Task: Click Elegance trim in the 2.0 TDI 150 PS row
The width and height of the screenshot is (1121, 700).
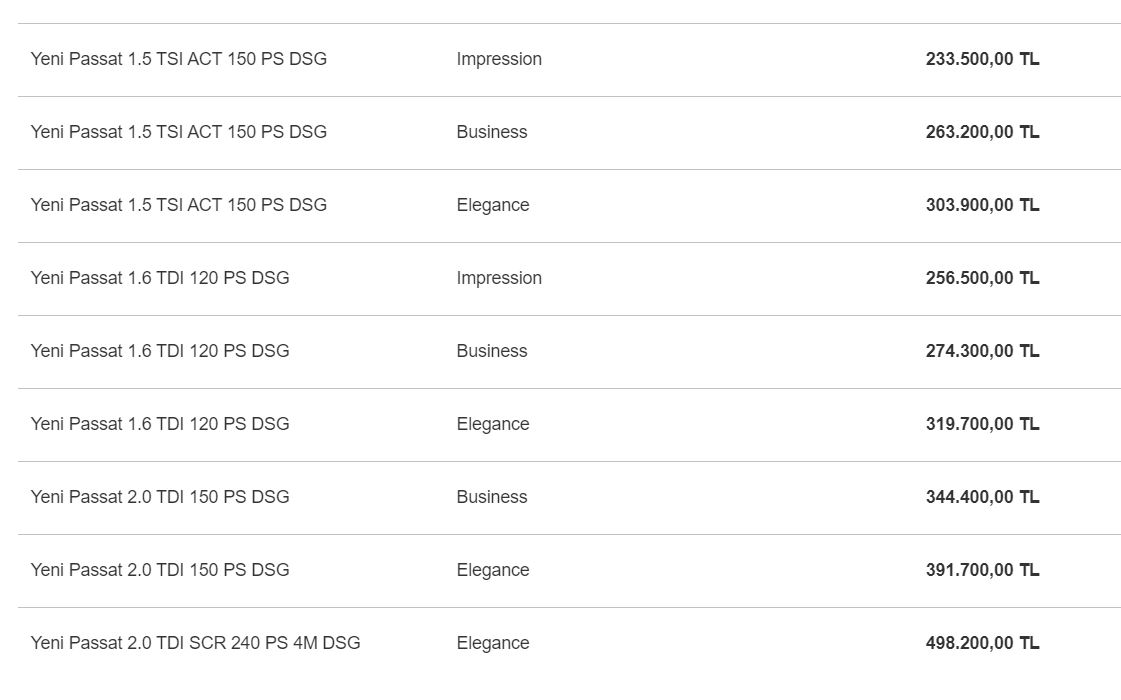Action: tap(493, 570)
